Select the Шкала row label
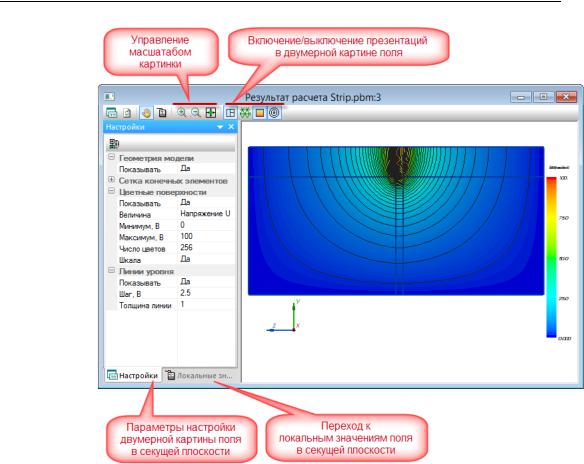 tap(130, 260)
